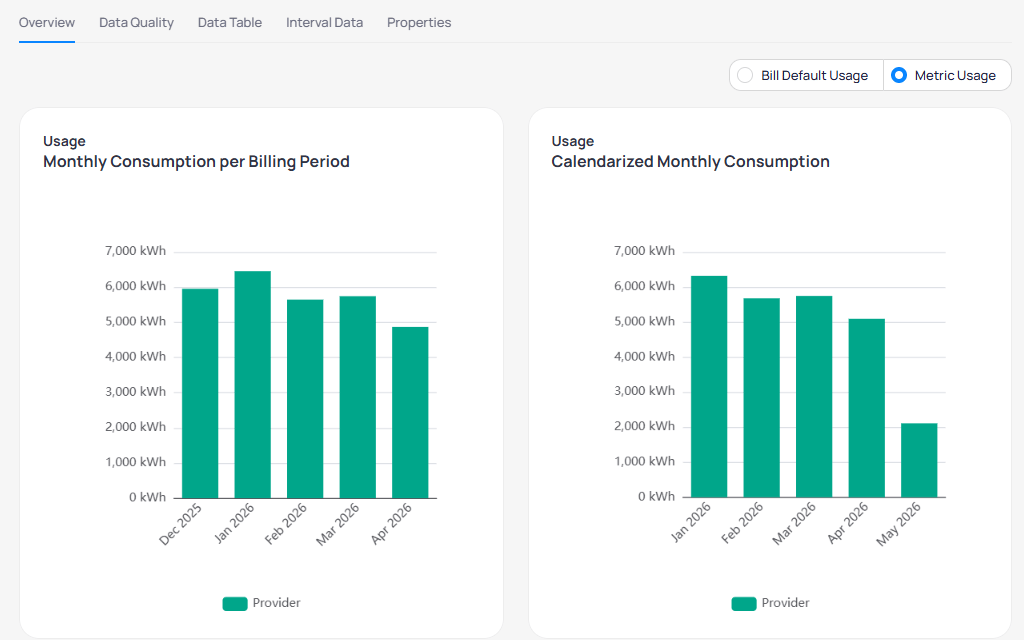The width and height of the screenshot is (1024, 640).
Task: Click the Calendarized Monthly Consumption title
Action: pos(690,161)
